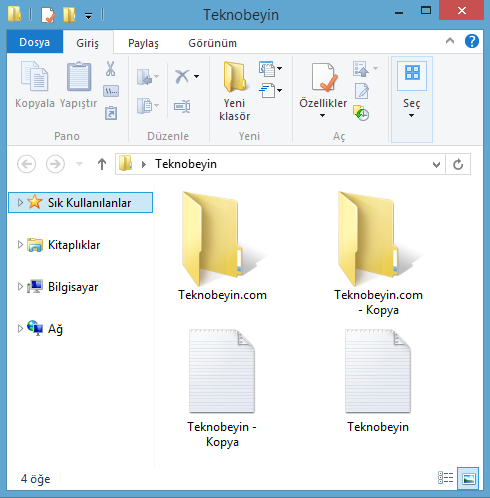
Task: Click New folder icon in quick access toolbar
Action: 69,15
